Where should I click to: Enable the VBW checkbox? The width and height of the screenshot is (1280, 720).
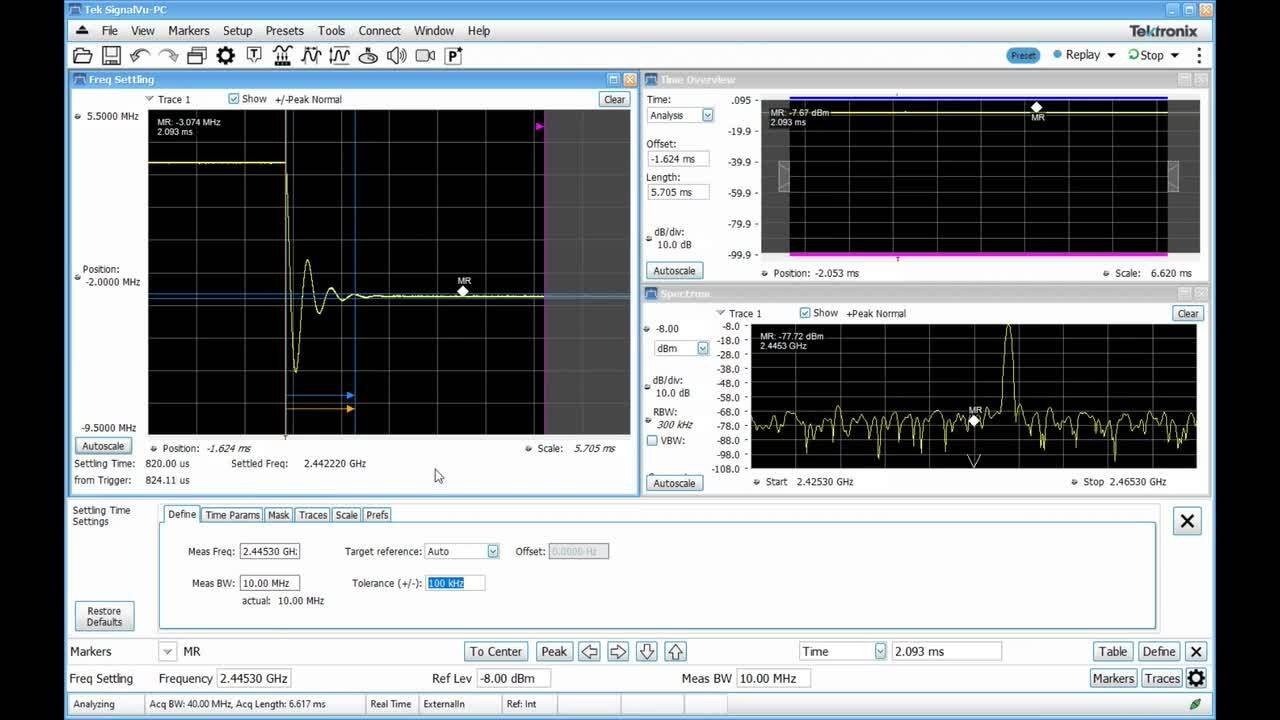652,440
